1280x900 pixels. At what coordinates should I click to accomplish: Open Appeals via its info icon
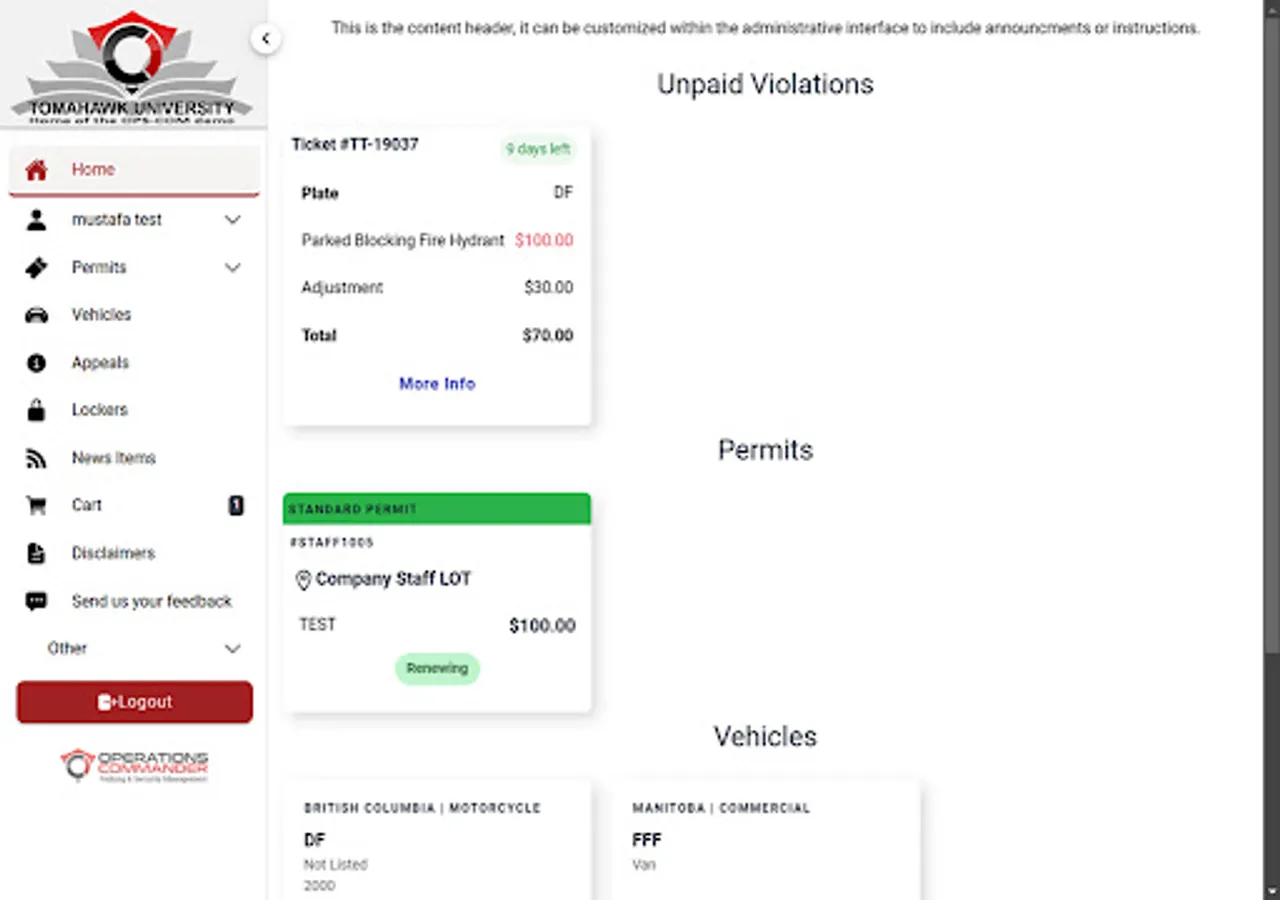[x=36, y=362]
